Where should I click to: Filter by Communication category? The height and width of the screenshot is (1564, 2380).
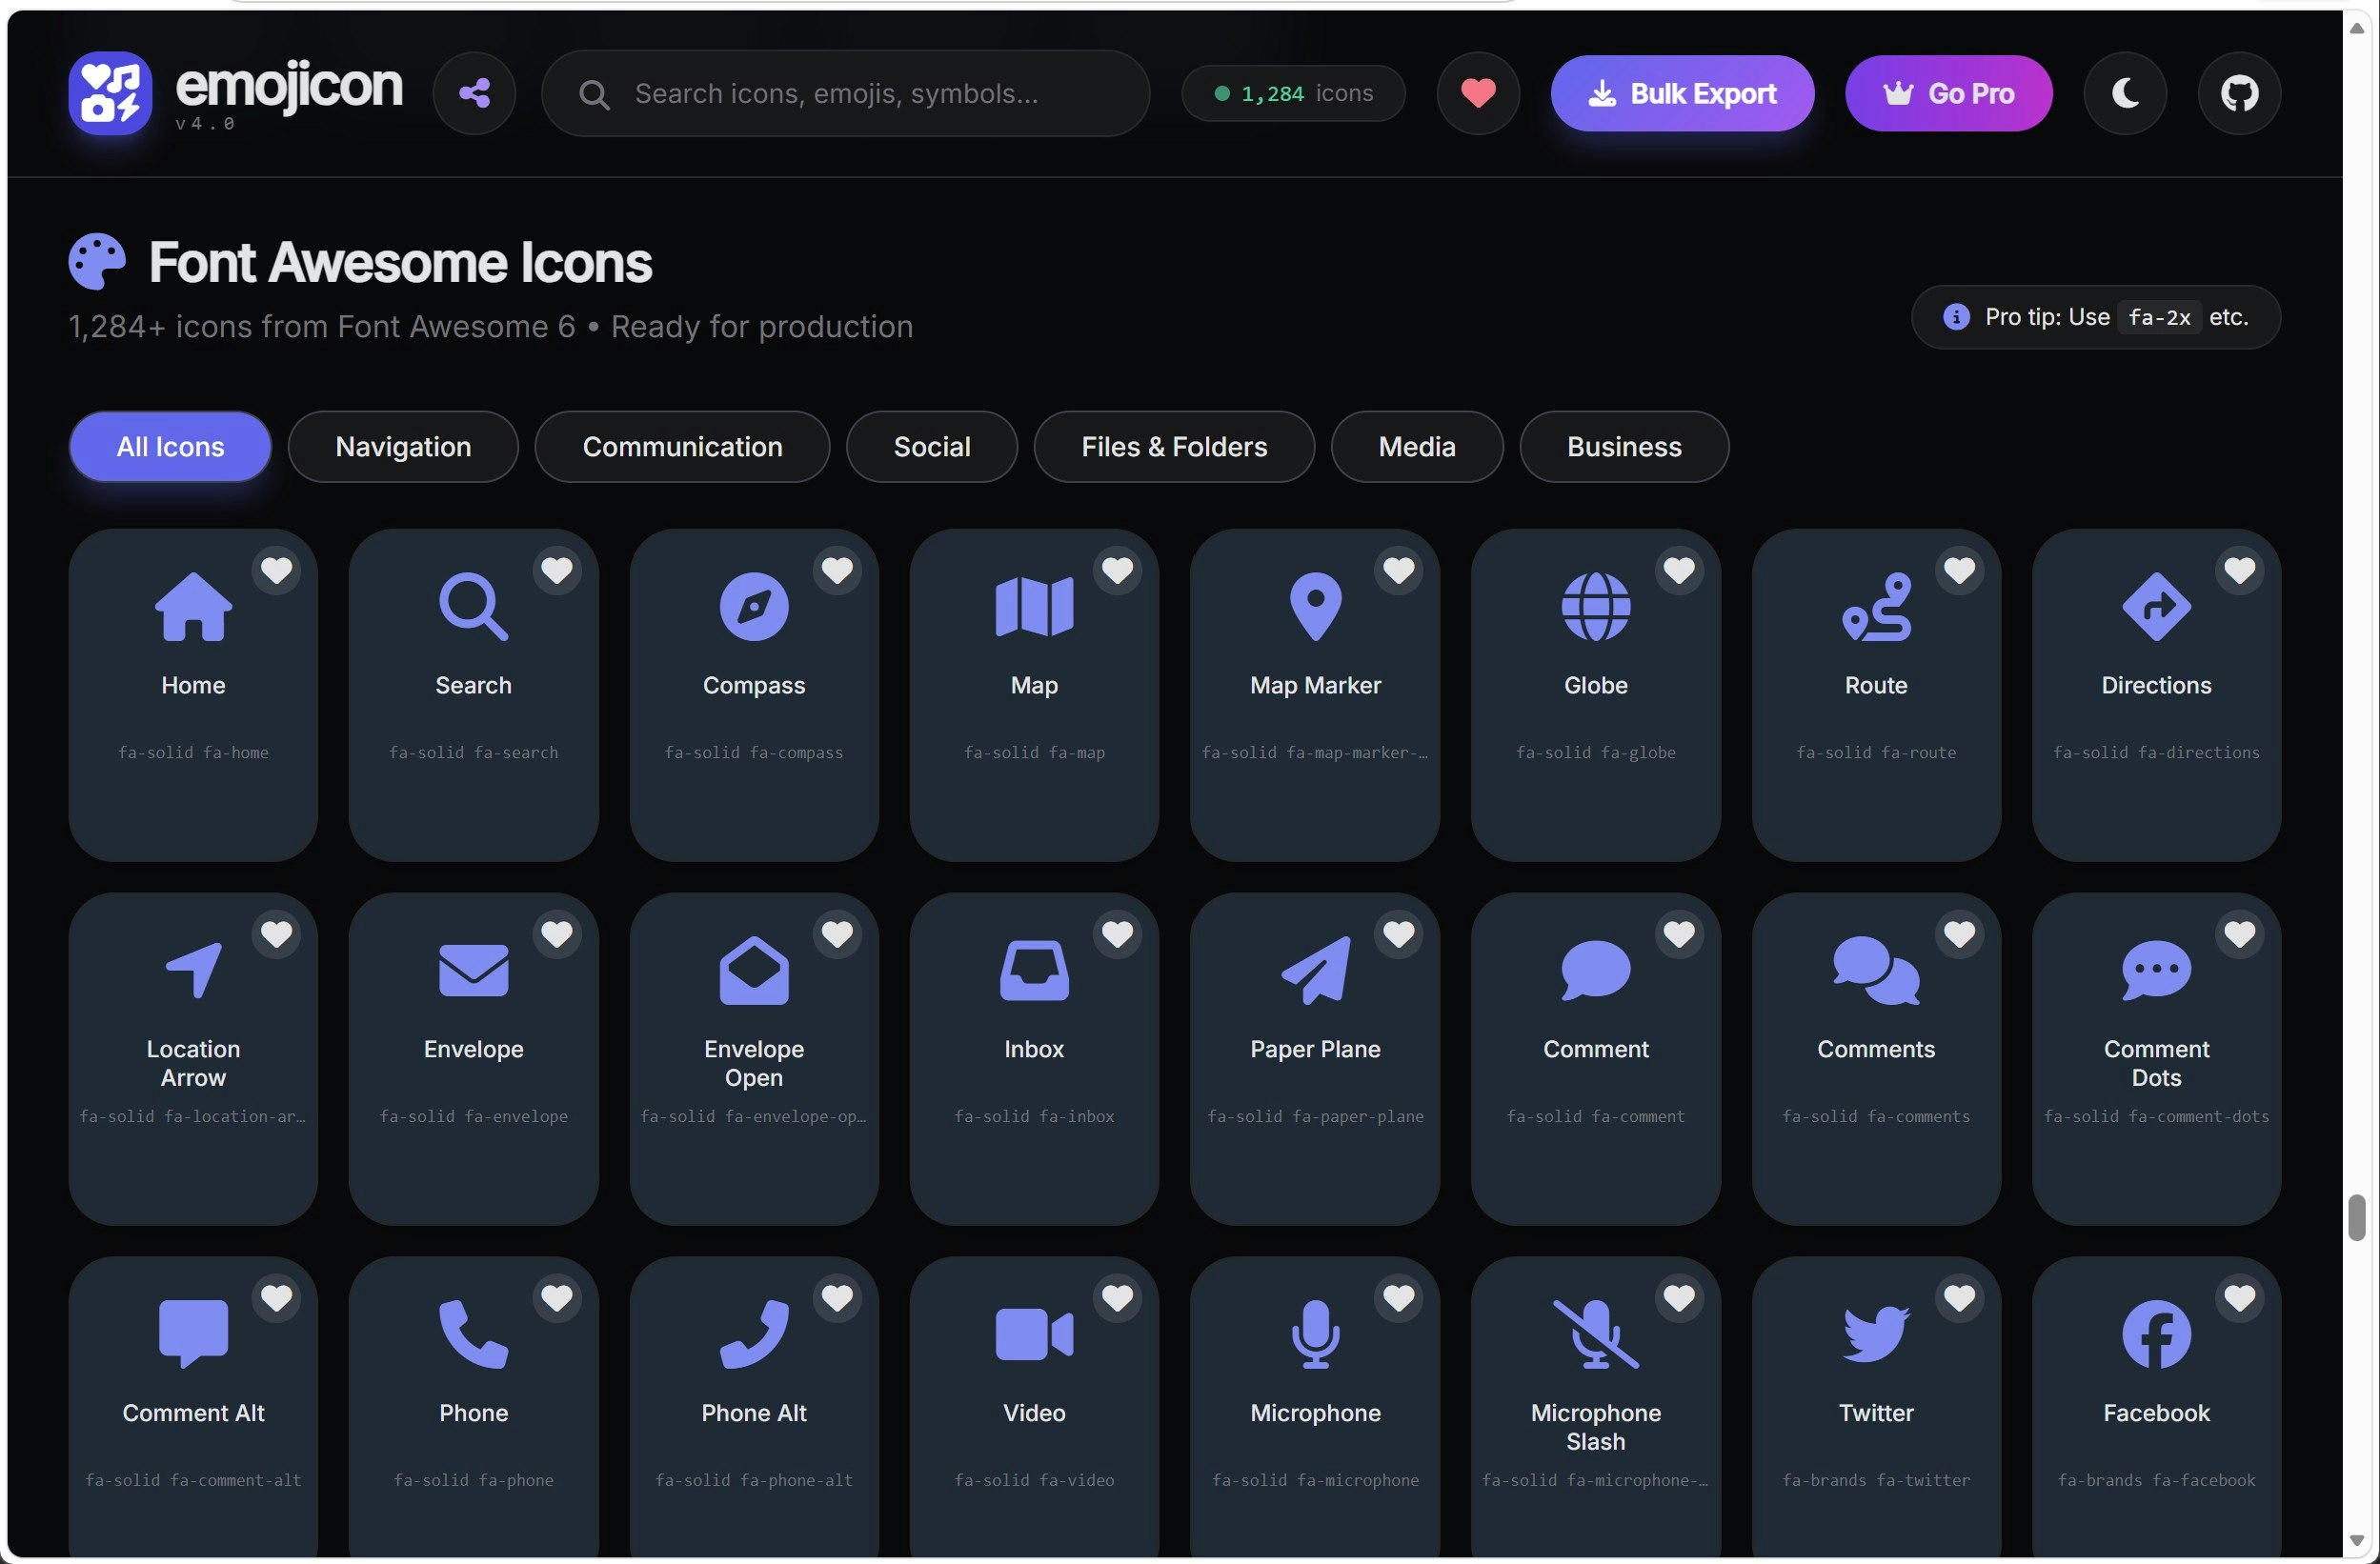point(682,447)
